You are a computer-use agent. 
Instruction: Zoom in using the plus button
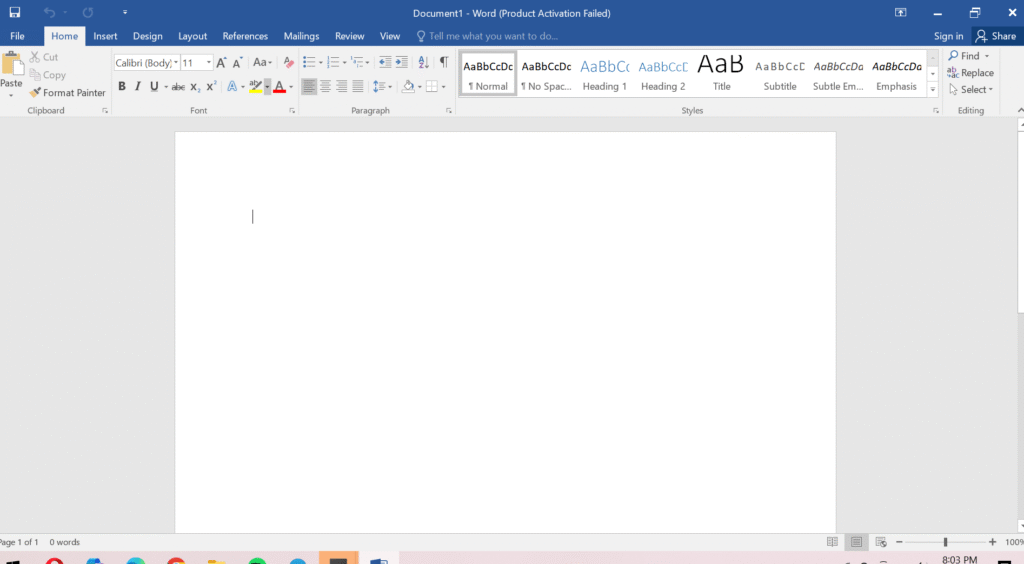click(993, 542)
